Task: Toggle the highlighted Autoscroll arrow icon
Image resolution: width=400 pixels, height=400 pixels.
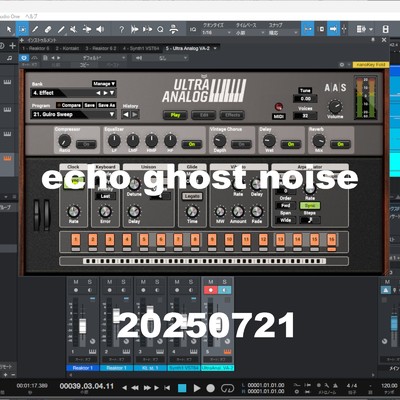Action: pos(333,29)
